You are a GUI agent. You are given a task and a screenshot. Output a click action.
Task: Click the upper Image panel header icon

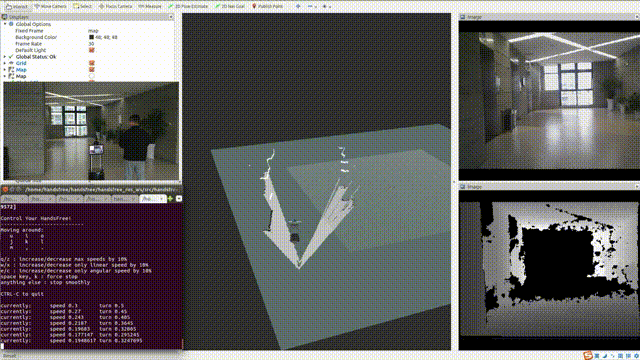tap(462, 17)
